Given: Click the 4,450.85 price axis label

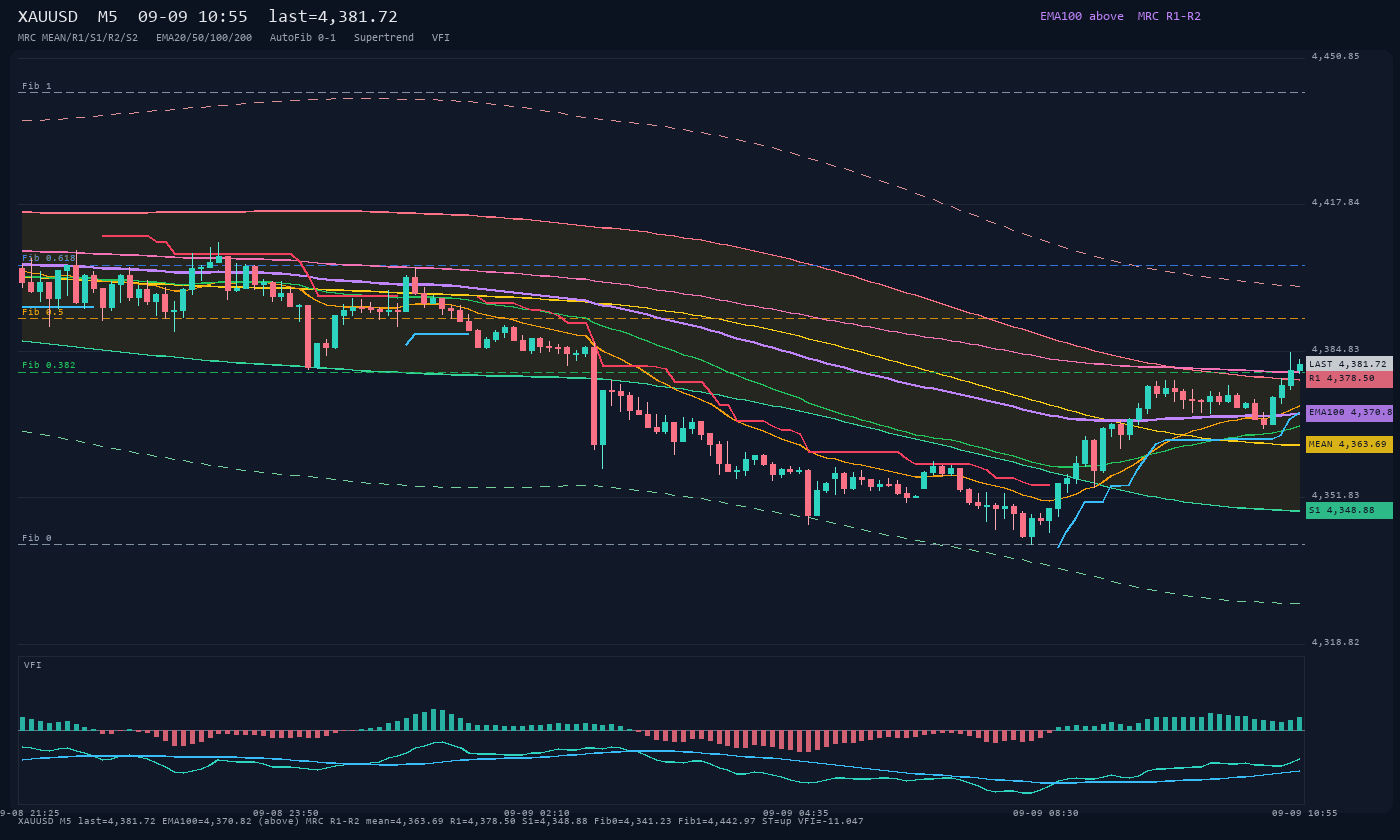Looking at the screenshot, I should [x=1336, y=56].
